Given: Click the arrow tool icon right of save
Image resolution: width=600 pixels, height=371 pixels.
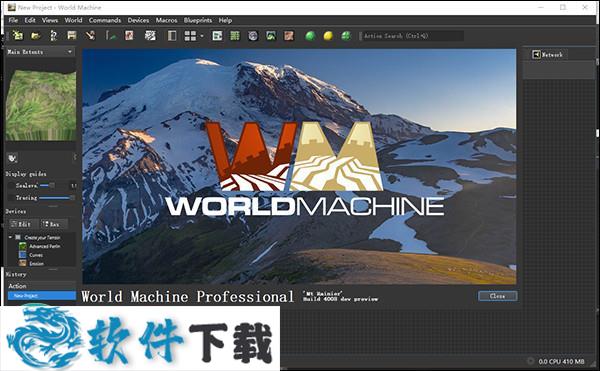Looking at the screenshot, I should (x=90, y=36).
